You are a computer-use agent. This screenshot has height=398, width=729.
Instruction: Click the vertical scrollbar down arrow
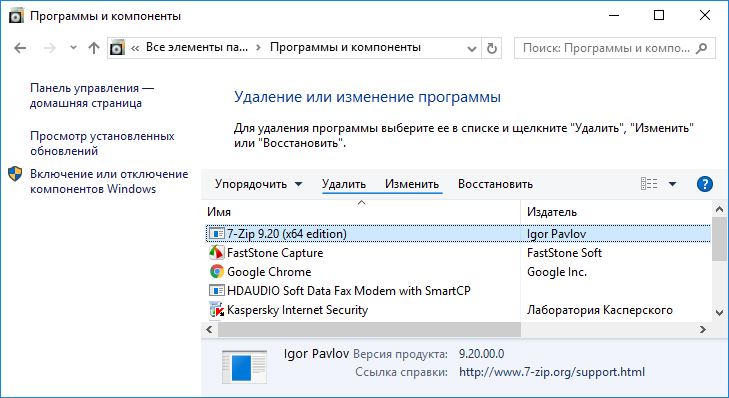point(719,313)
